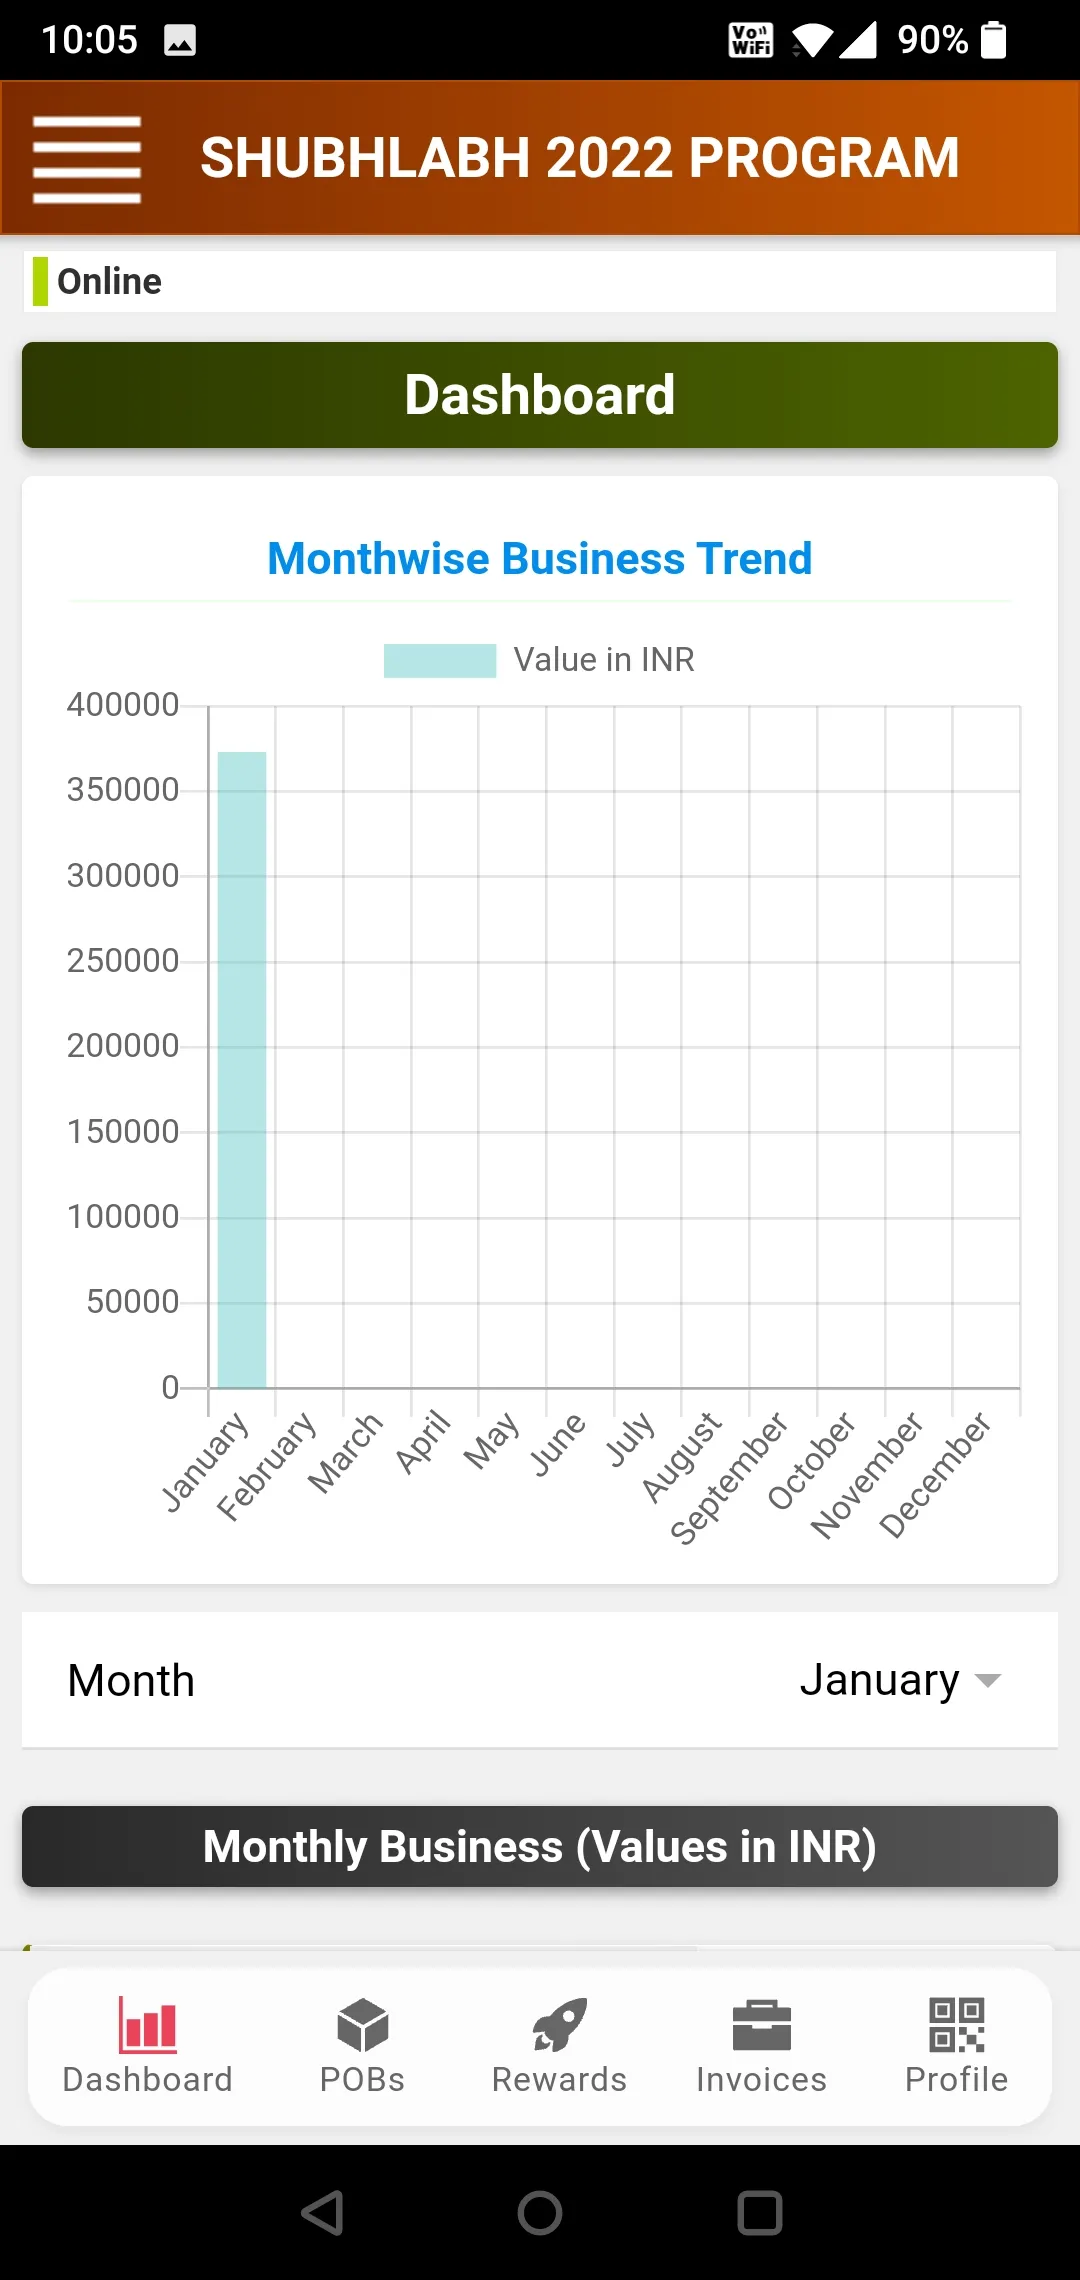Viewport: 1080px width, 2280px height.
Task: Tap the September x-axis label
Action: (729, 1478)
